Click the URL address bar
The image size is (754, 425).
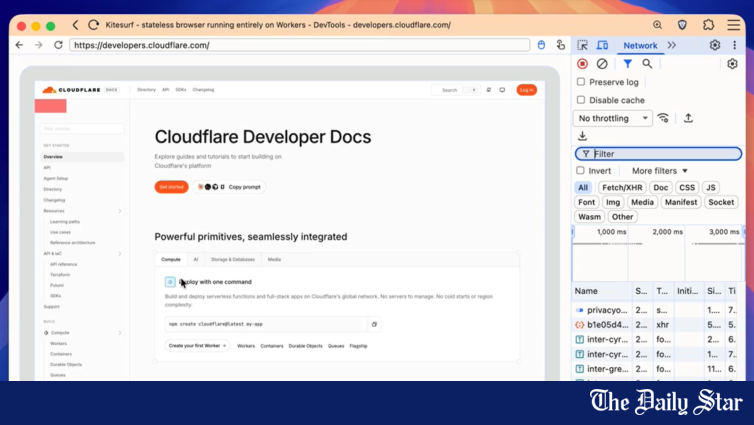(x=299, y=45)
